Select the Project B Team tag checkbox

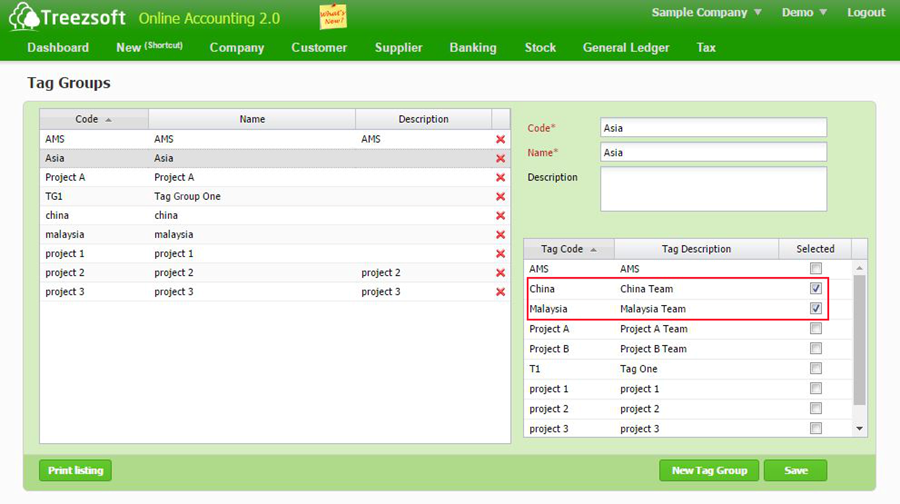point(816,348)
